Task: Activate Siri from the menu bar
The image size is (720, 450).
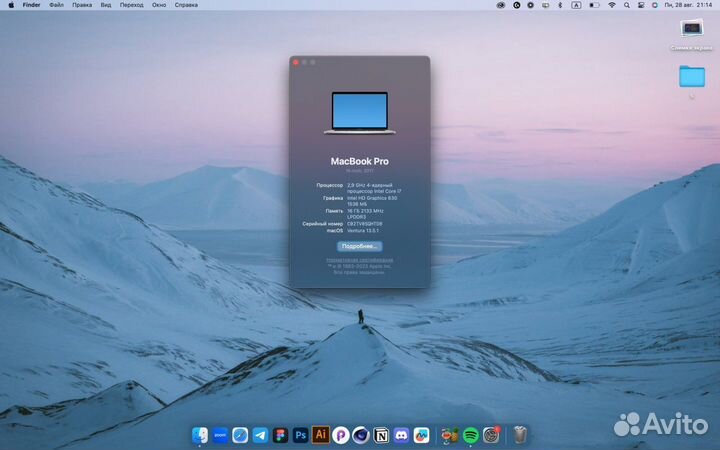Action: pyautogui.click(x=655, y=5)
